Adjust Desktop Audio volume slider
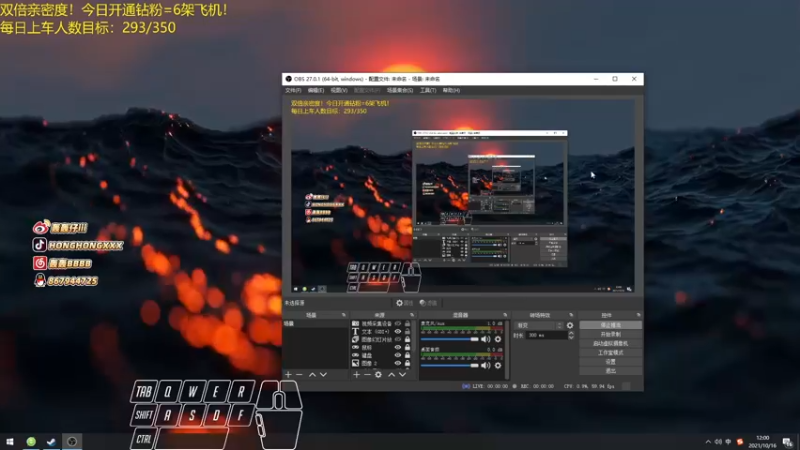The height and width of the screenshot is (450, 800). click(449, 365)
